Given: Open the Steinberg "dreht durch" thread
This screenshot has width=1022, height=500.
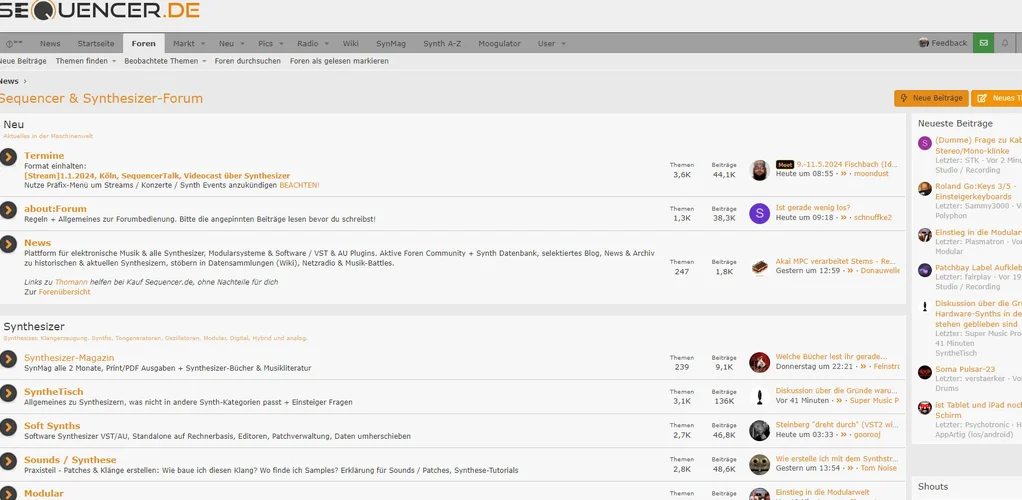Looking at the screenshot, I should coord(837,425).
